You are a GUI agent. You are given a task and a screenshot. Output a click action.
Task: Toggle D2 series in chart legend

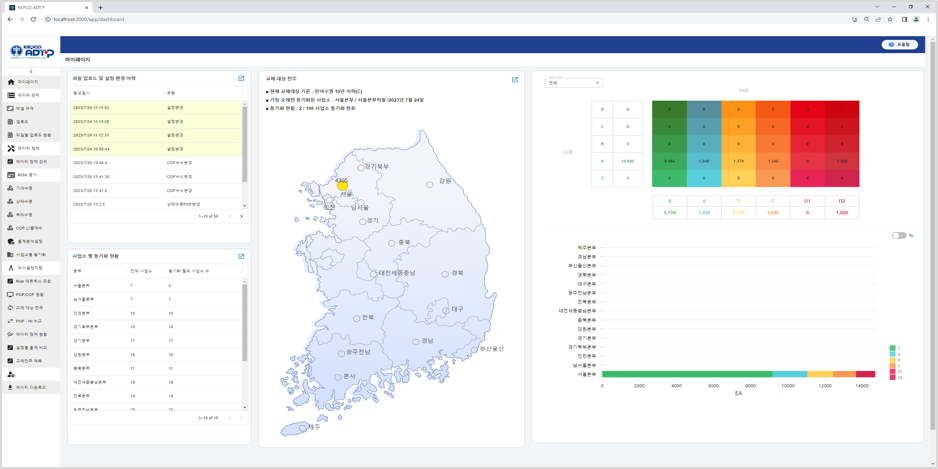895,378
